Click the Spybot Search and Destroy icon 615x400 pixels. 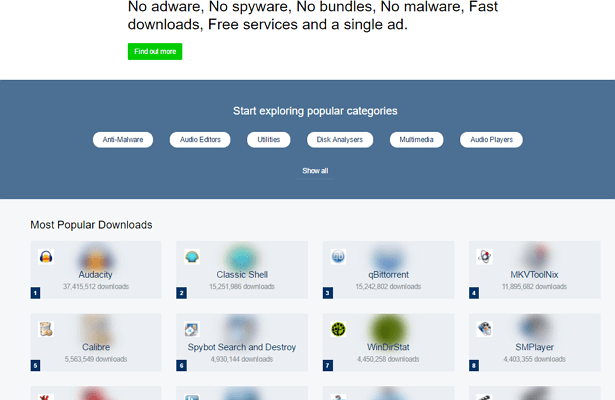click(192, 329)
